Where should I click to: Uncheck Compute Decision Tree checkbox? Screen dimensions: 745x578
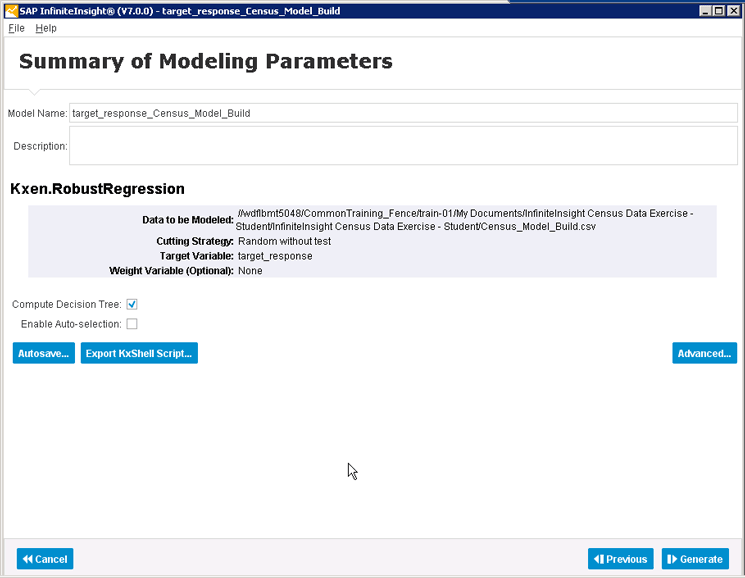click(132, 304)
